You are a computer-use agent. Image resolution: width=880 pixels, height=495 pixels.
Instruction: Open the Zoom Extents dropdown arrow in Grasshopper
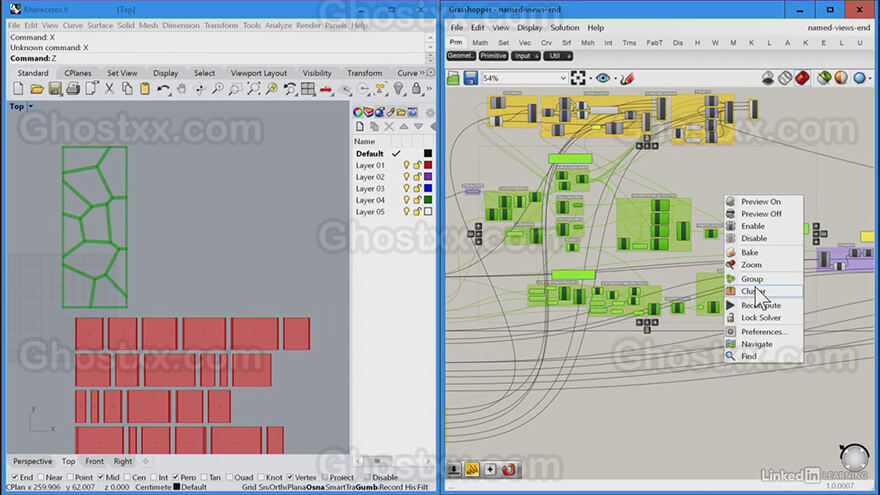pos(590,79)
